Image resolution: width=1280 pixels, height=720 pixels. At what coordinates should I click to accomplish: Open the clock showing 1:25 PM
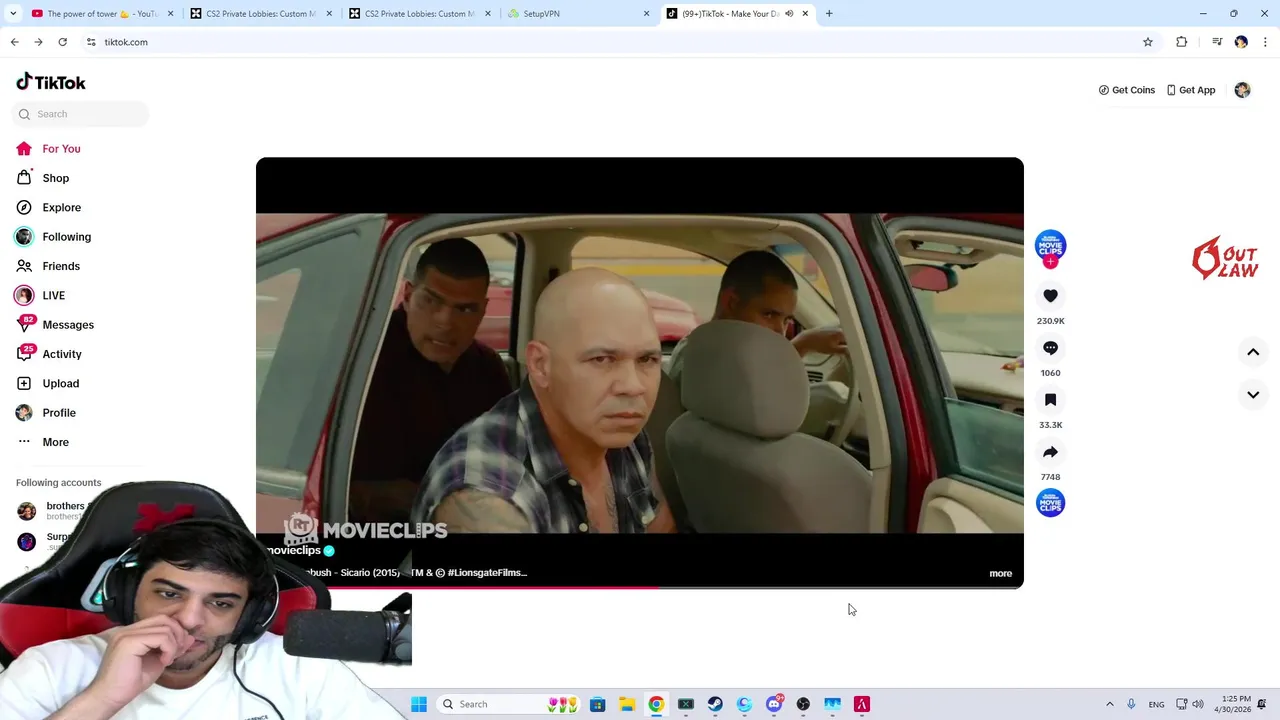(1232, 704)
